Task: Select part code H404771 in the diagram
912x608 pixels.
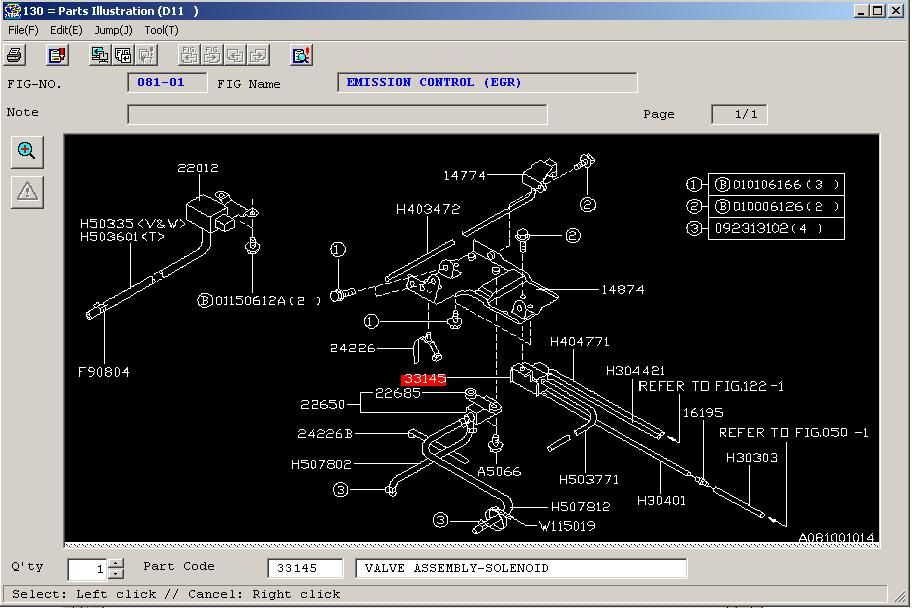Action: [x=580, y=342]
